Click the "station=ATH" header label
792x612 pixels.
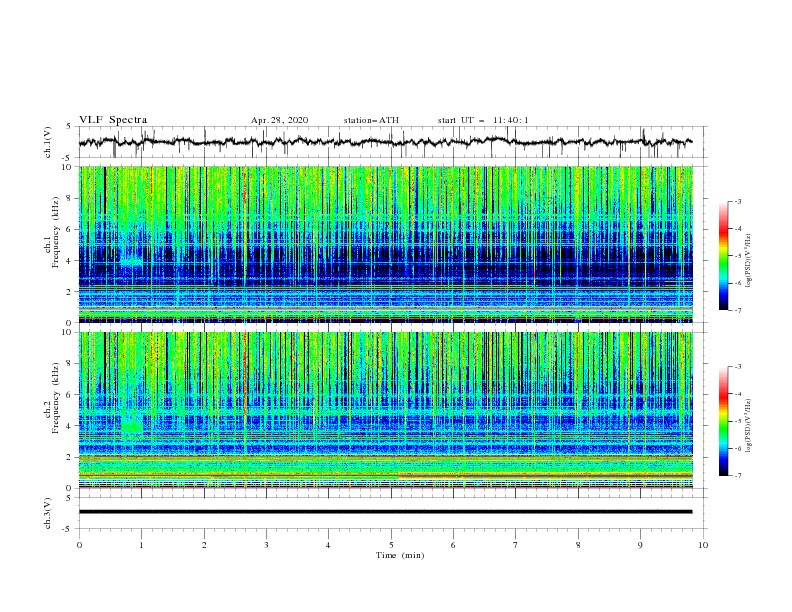coord(371,120)
